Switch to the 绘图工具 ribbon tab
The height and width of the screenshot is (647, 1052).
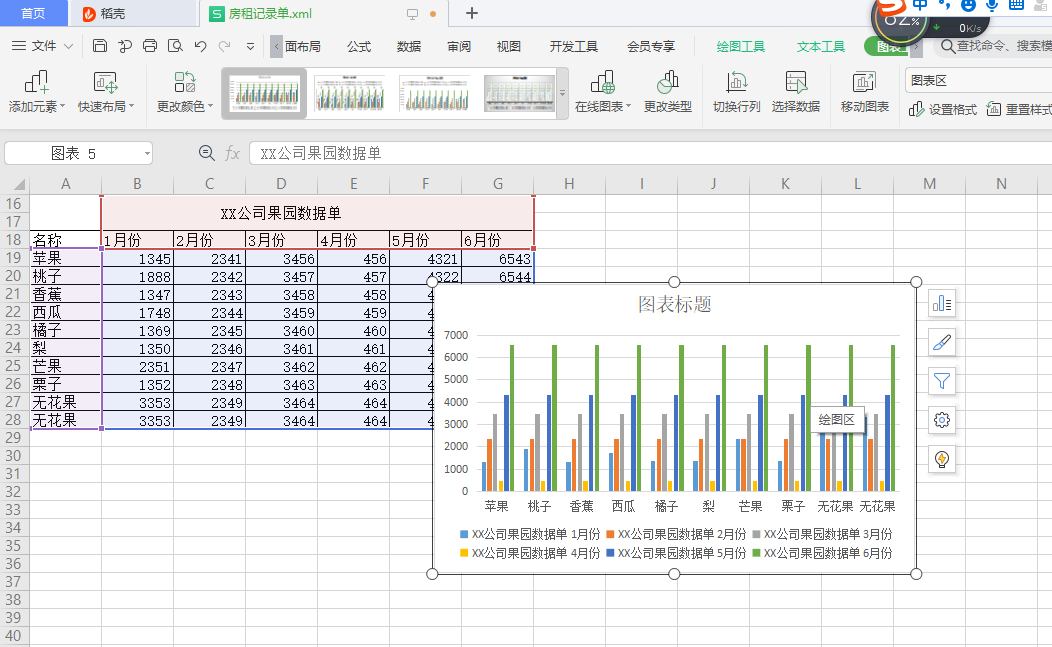click(740, 46)
